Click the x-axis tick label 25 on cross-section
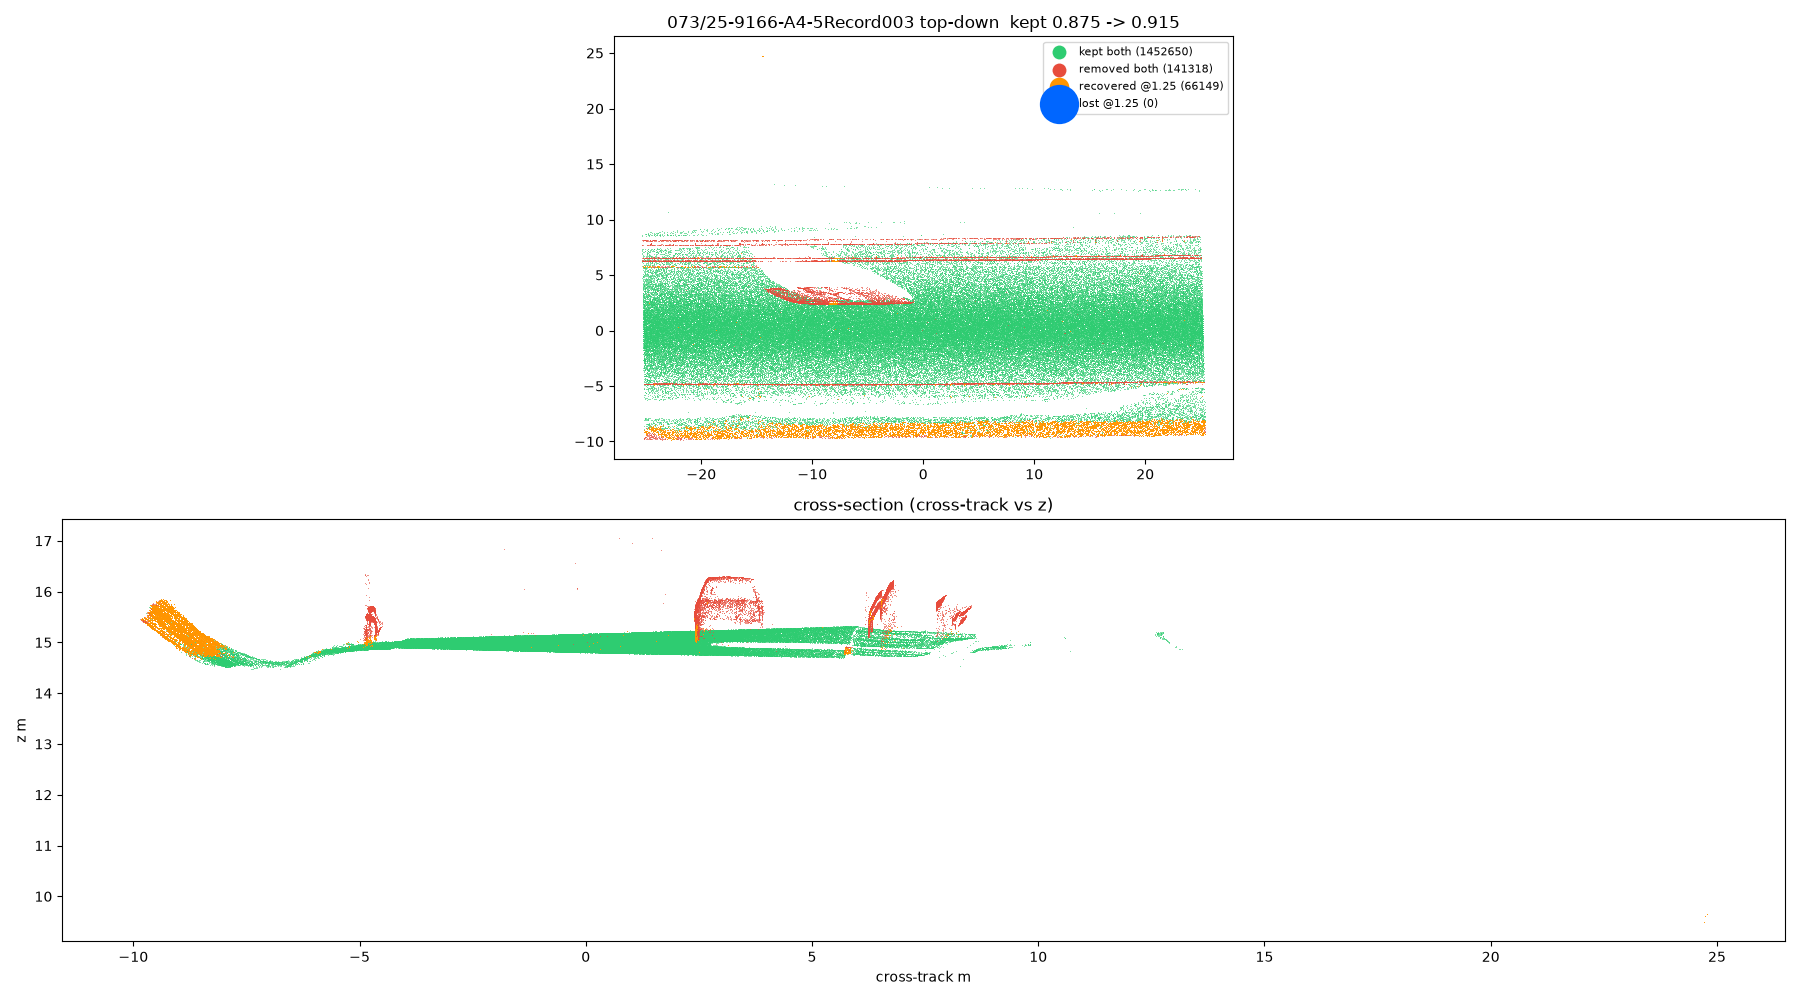Screen dimensions: 1800x1000 click(1716, 957)
